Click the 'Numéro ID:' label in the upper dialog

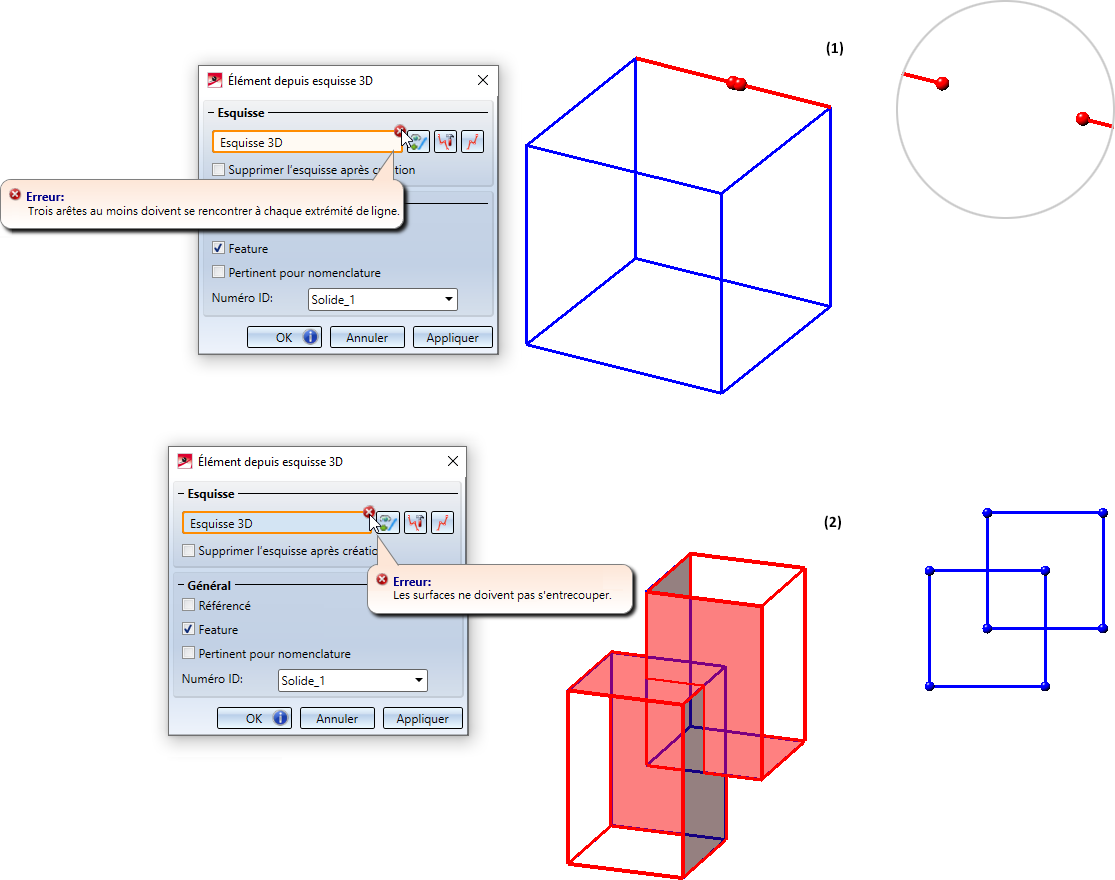[x=242, y=298]
